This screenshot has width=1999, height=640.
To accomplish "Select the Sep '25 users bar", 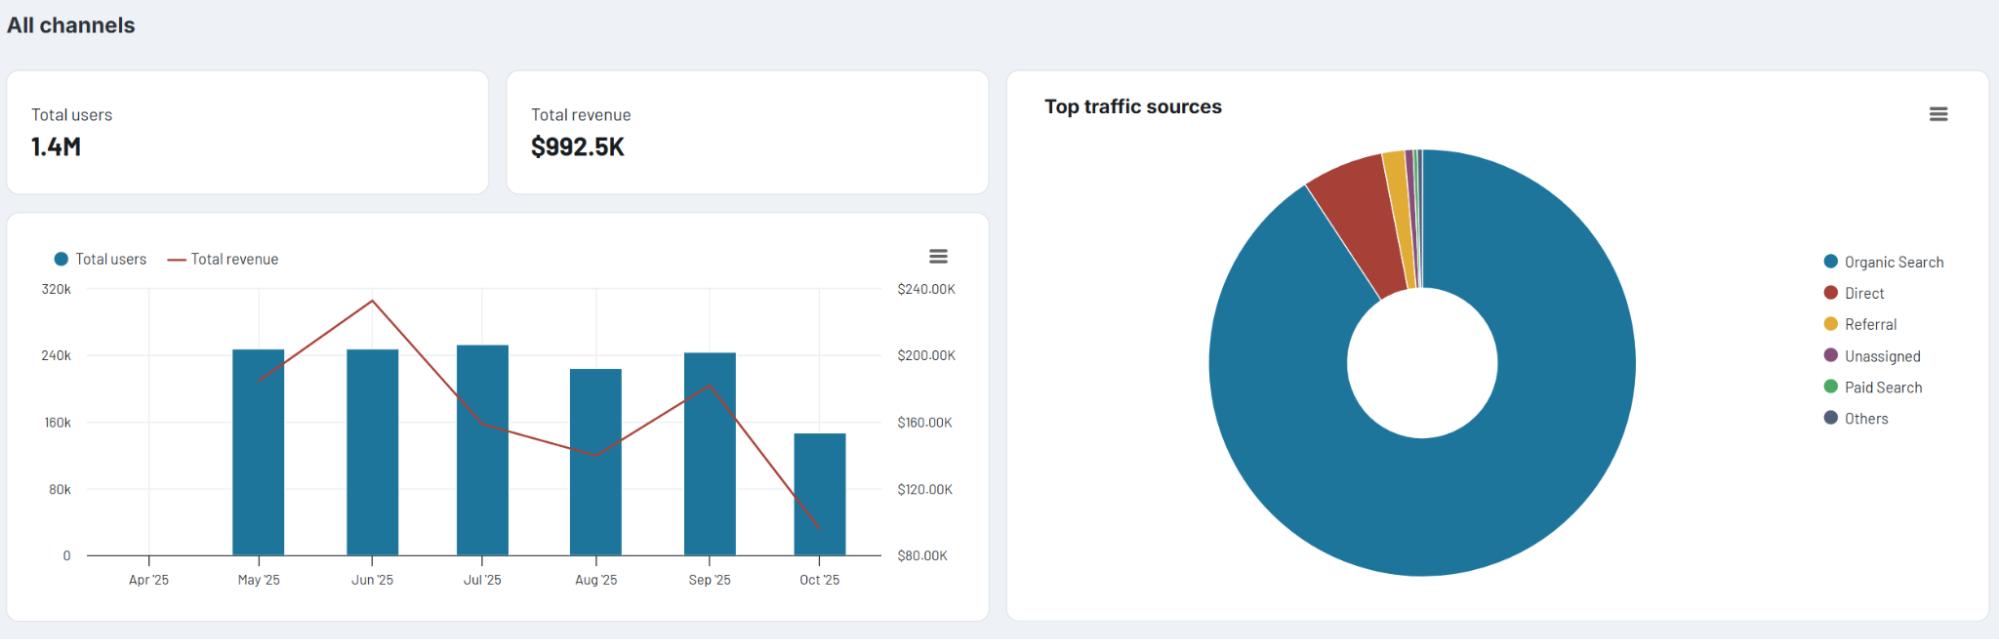I will point(710,454).
